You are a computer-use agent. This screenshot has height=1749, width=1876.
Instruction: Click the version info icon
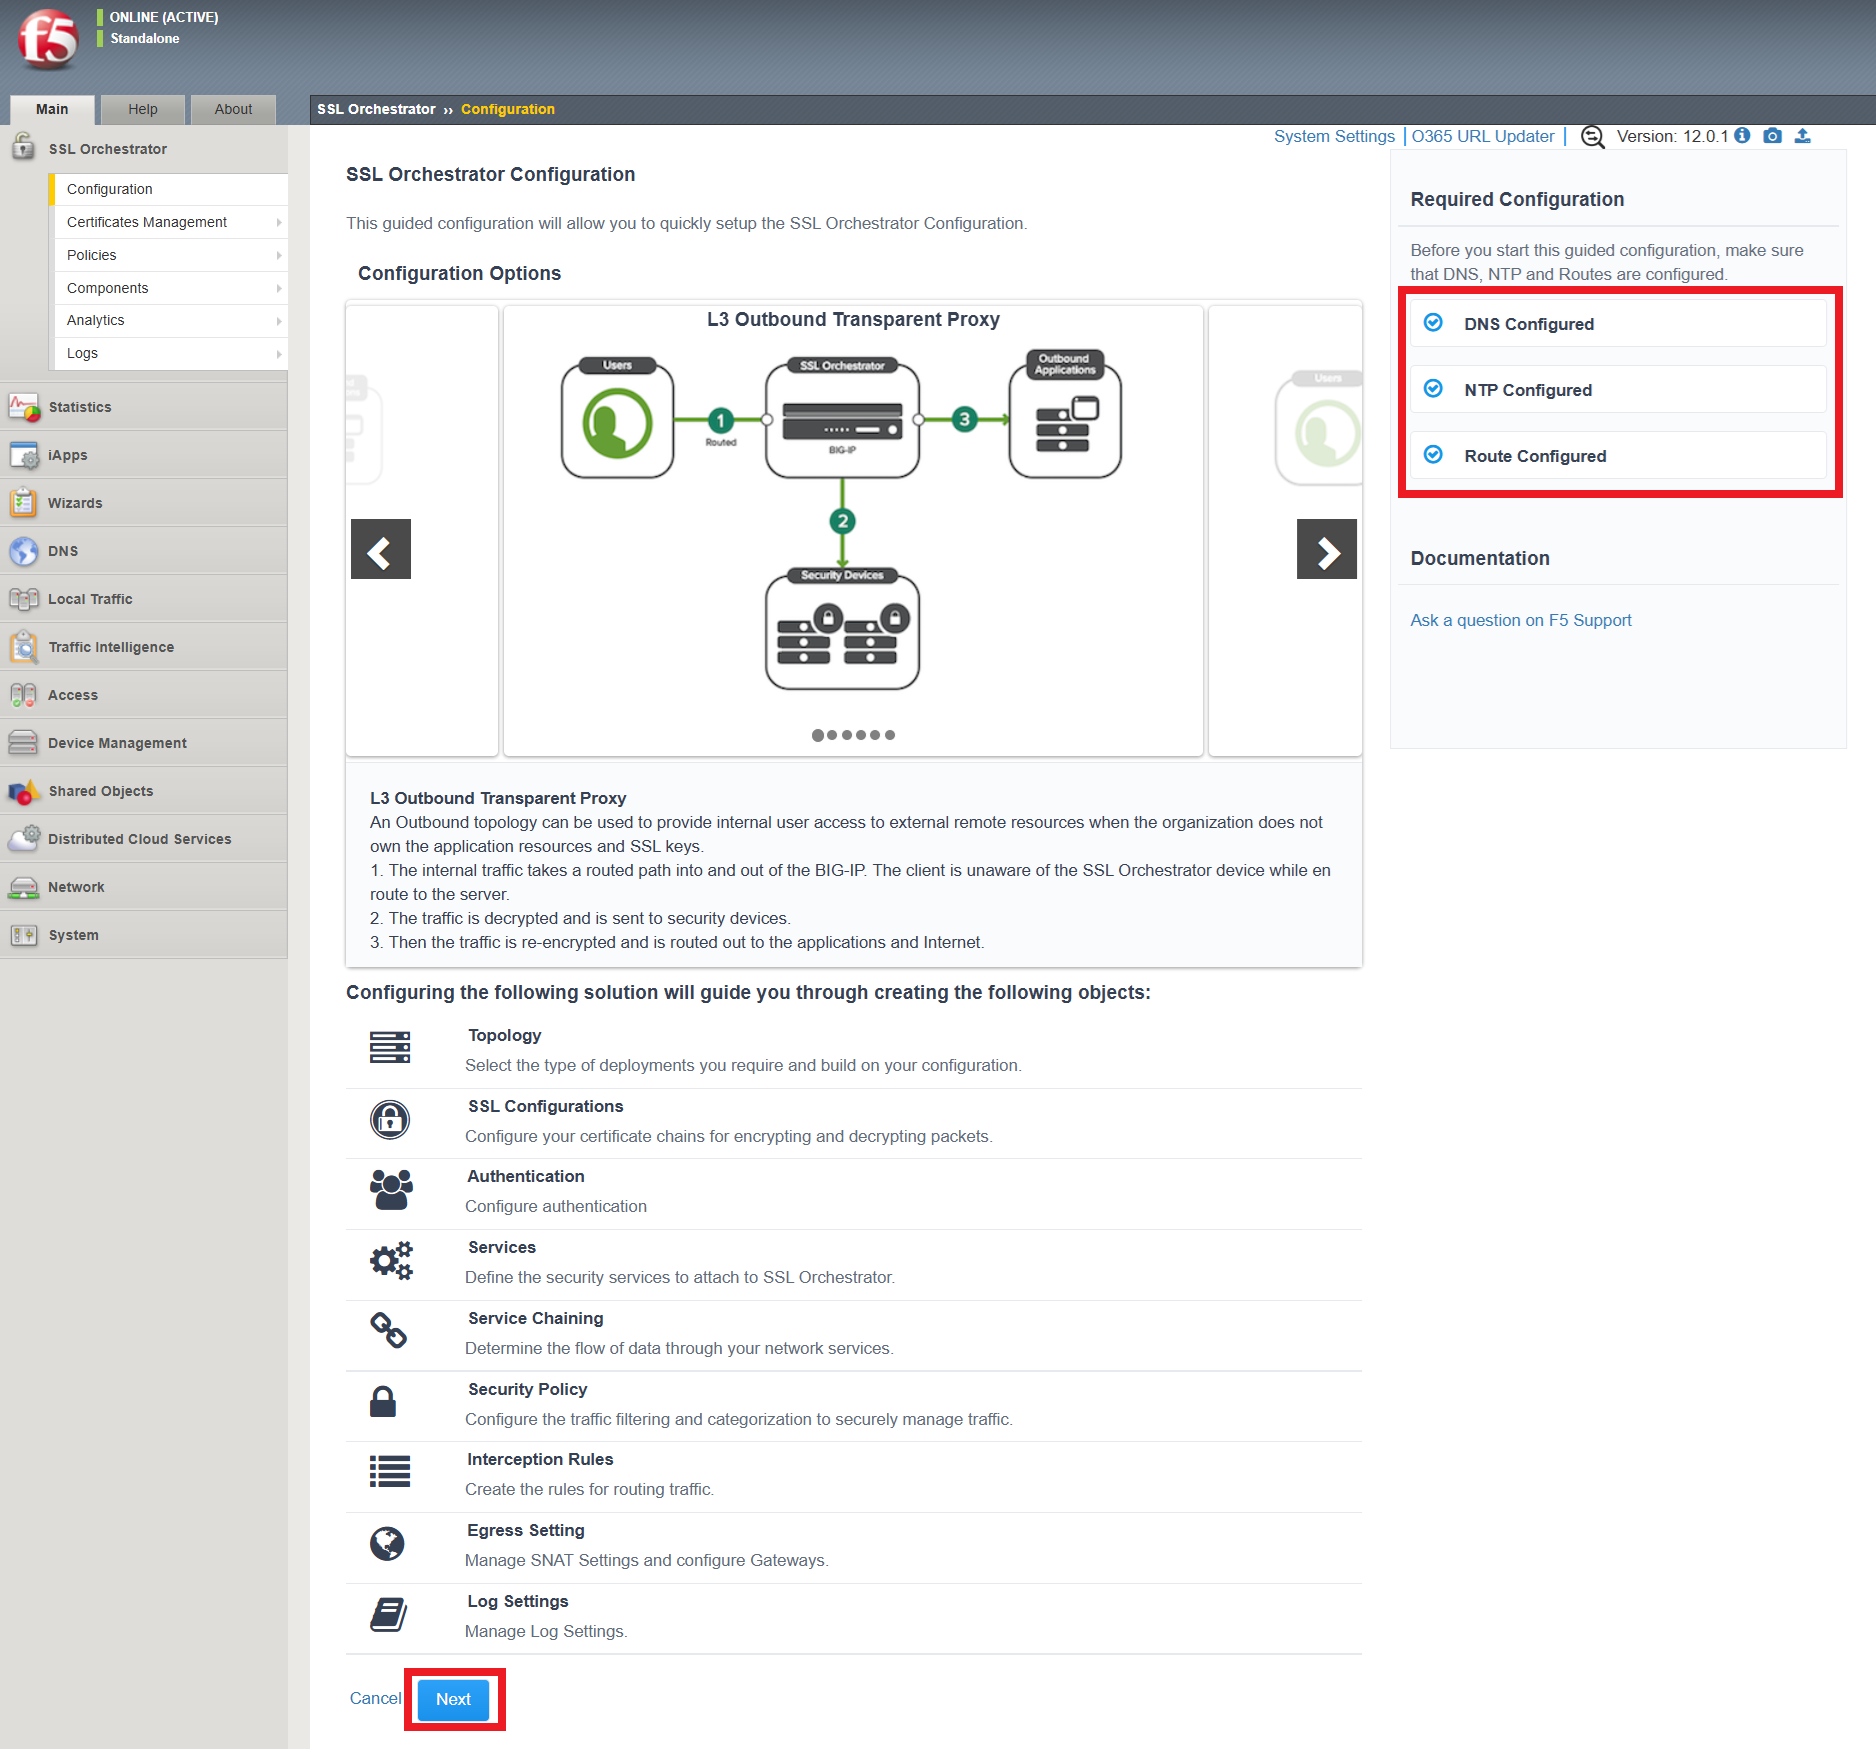tap(1742, 136)
